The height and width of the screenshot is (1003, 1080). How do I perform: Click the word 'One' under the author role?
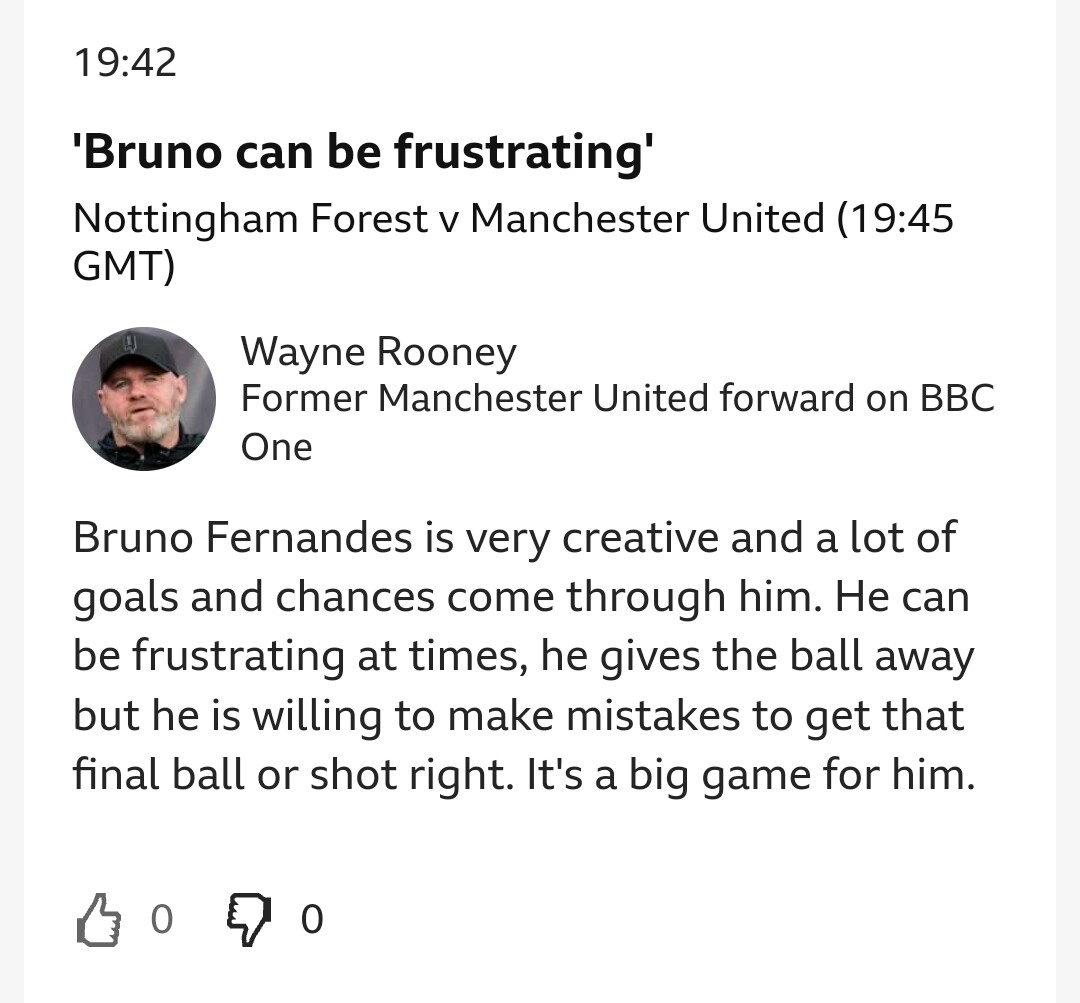pyautogui.click(x=276, y=447)
